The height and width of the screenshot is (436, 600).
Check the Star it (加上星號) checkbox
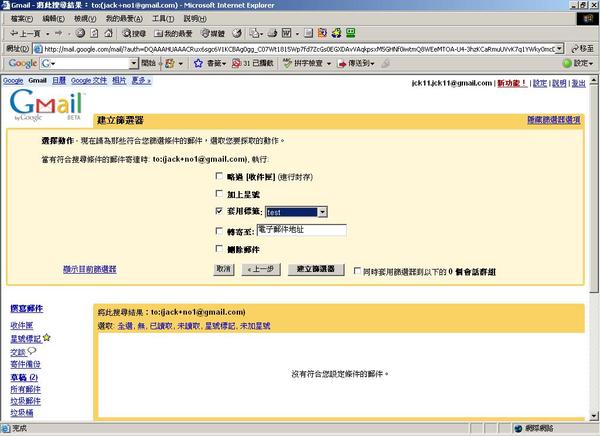tap(219, 193)
